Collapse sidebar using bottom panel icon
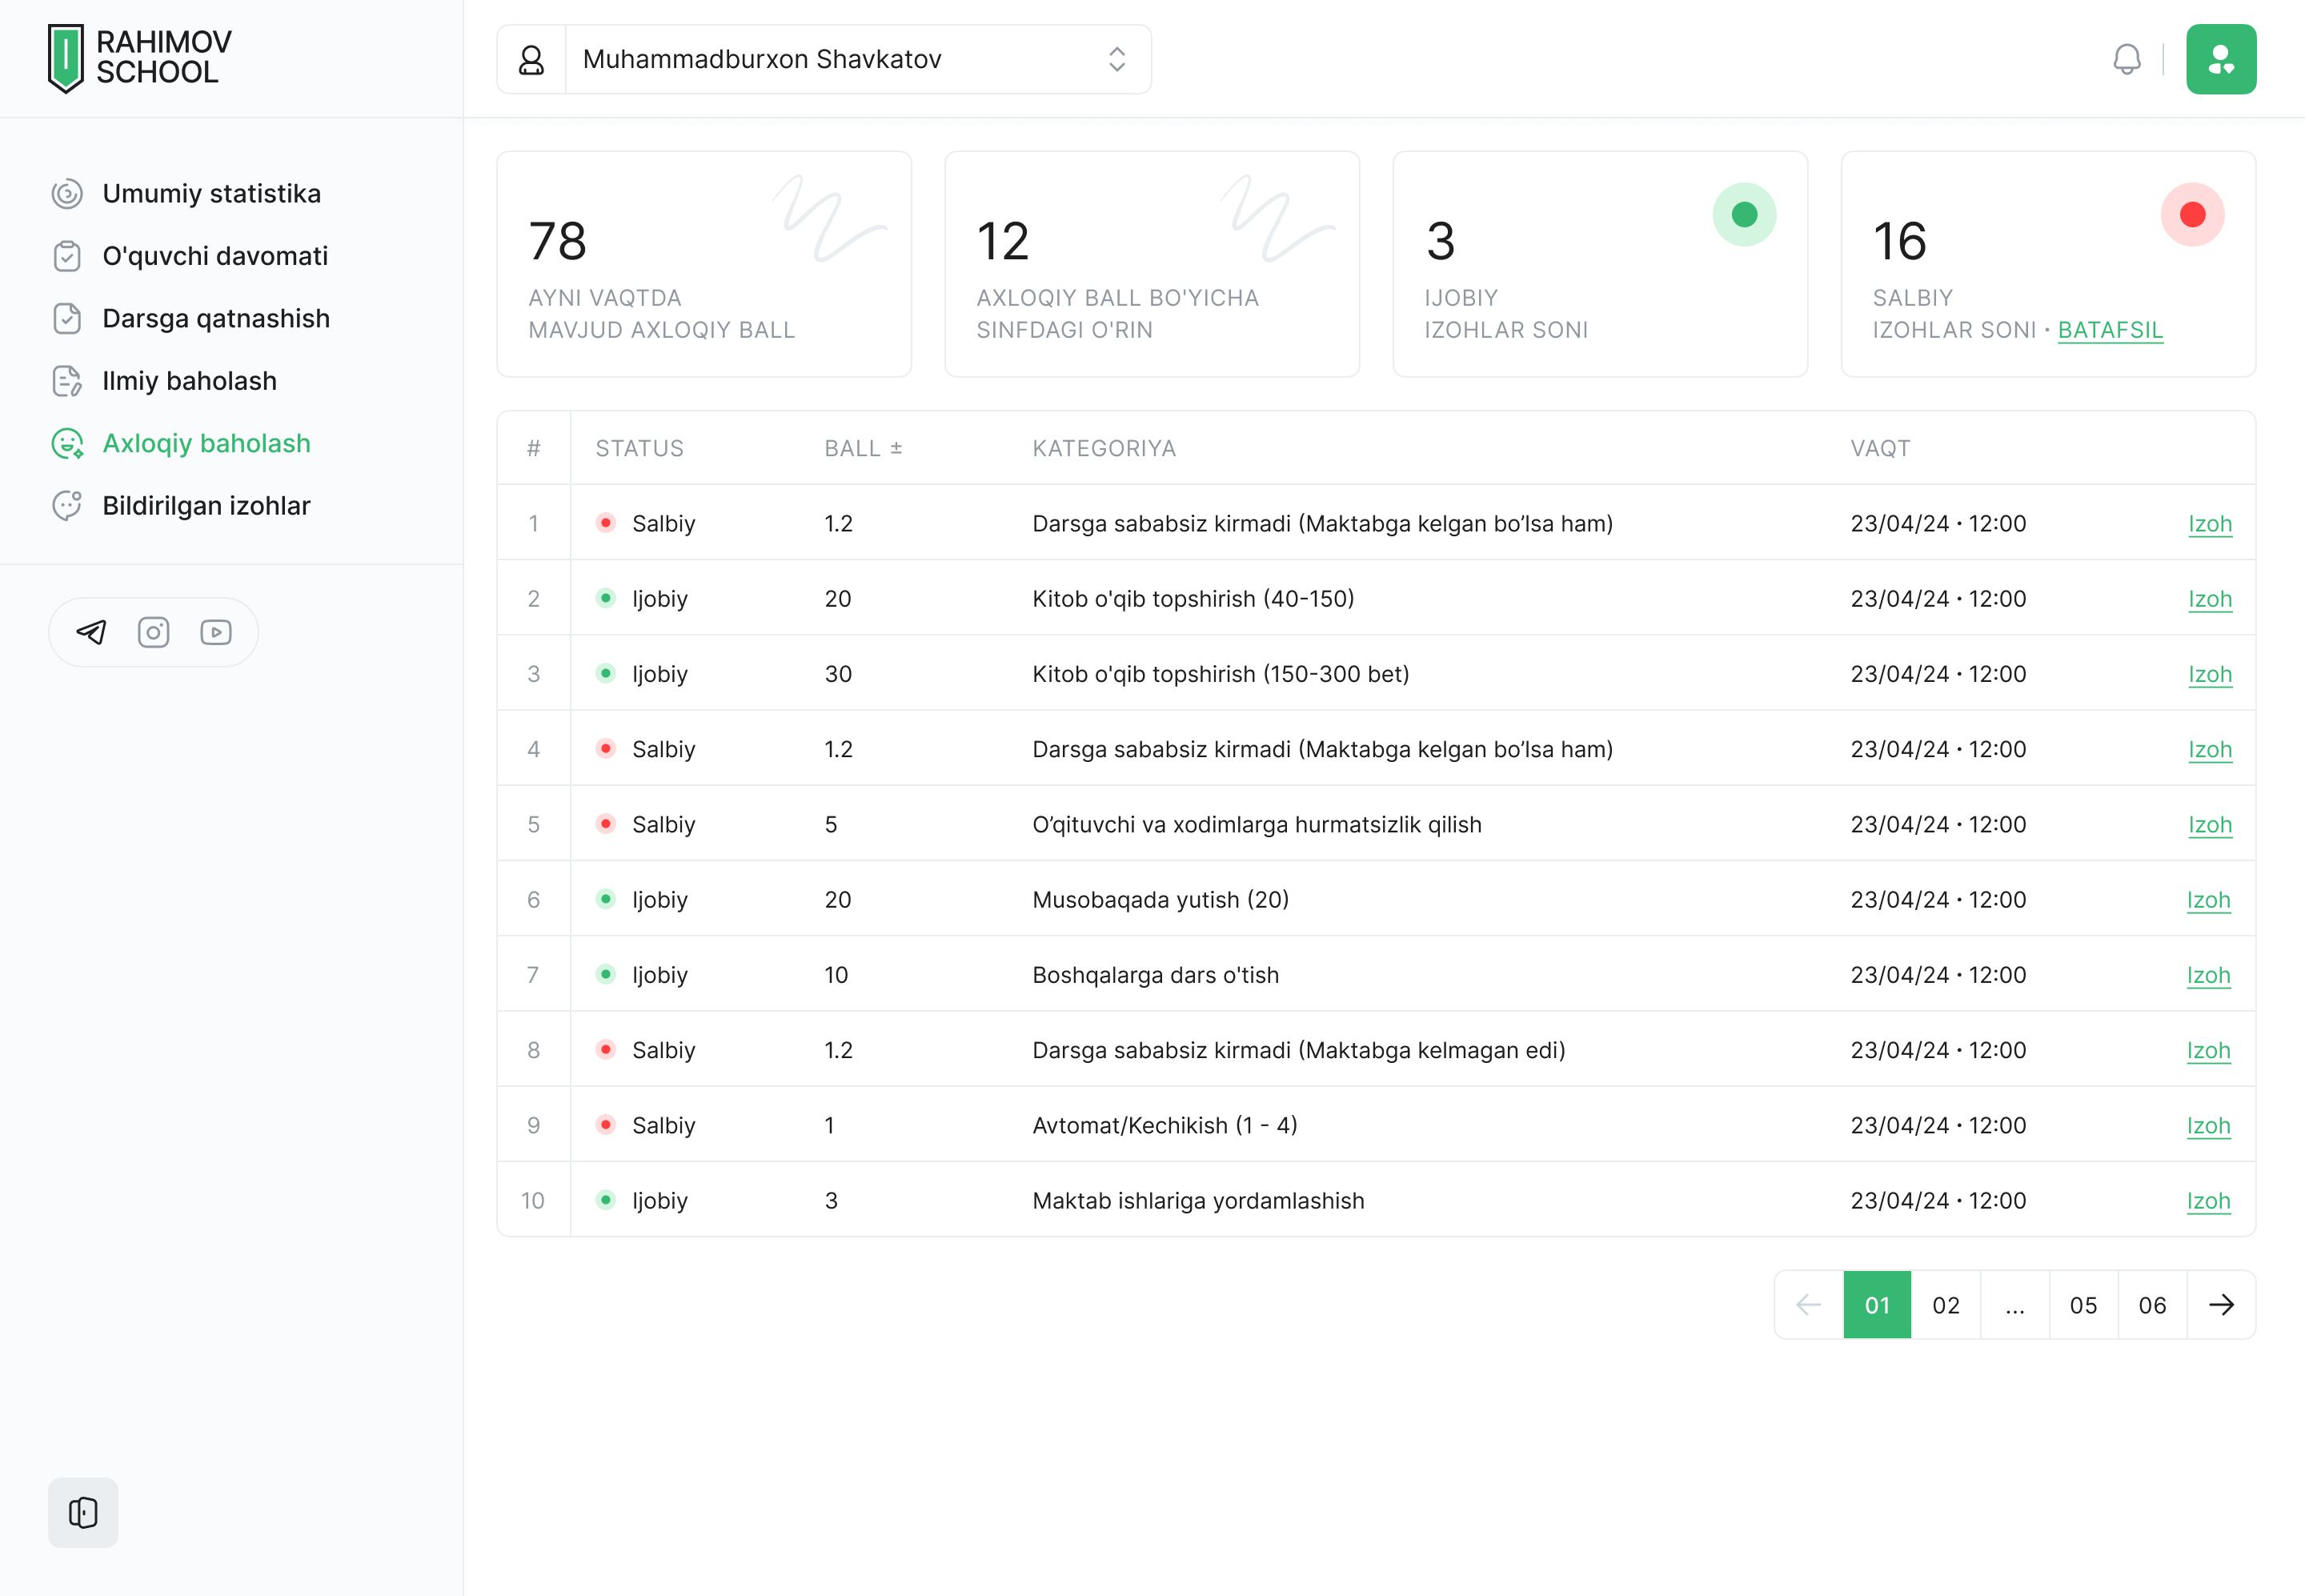The image size is (2305, 1596). (x=83, y=1512)
